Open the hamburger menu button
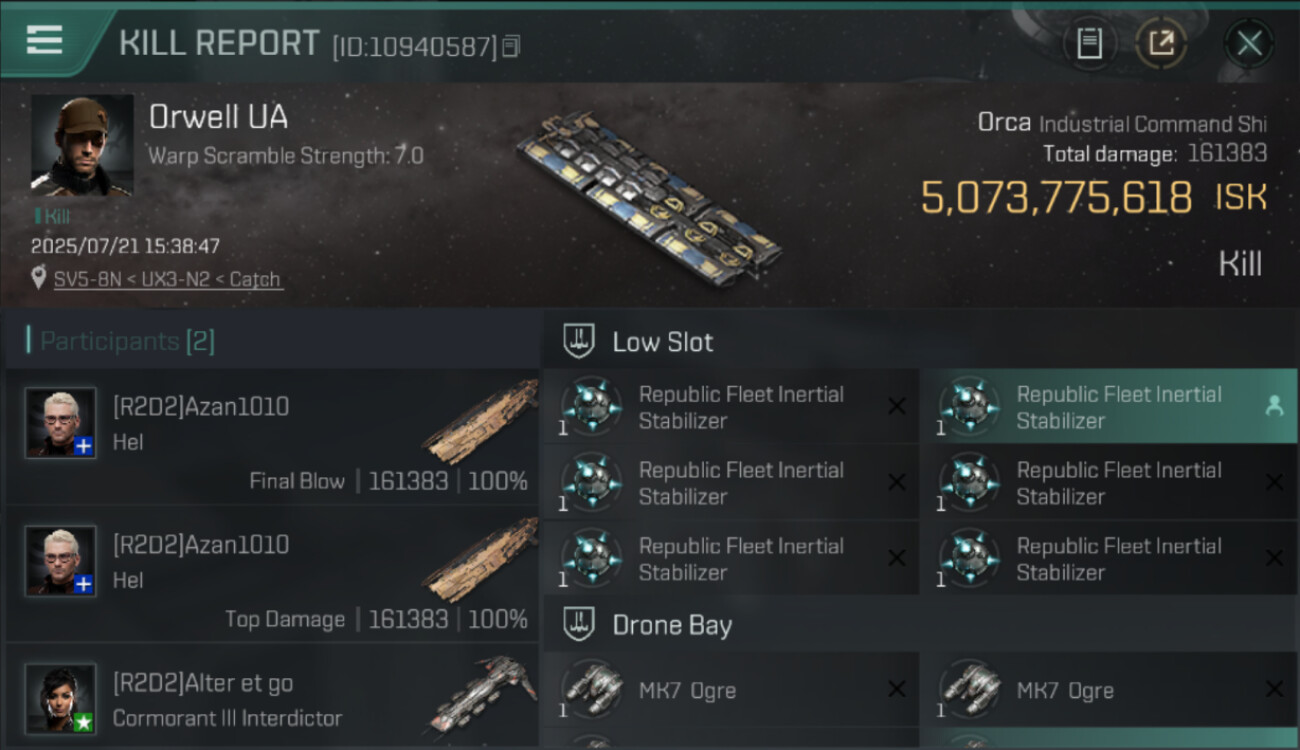Screen dimensions: 1300x750 tap(45, 41)
